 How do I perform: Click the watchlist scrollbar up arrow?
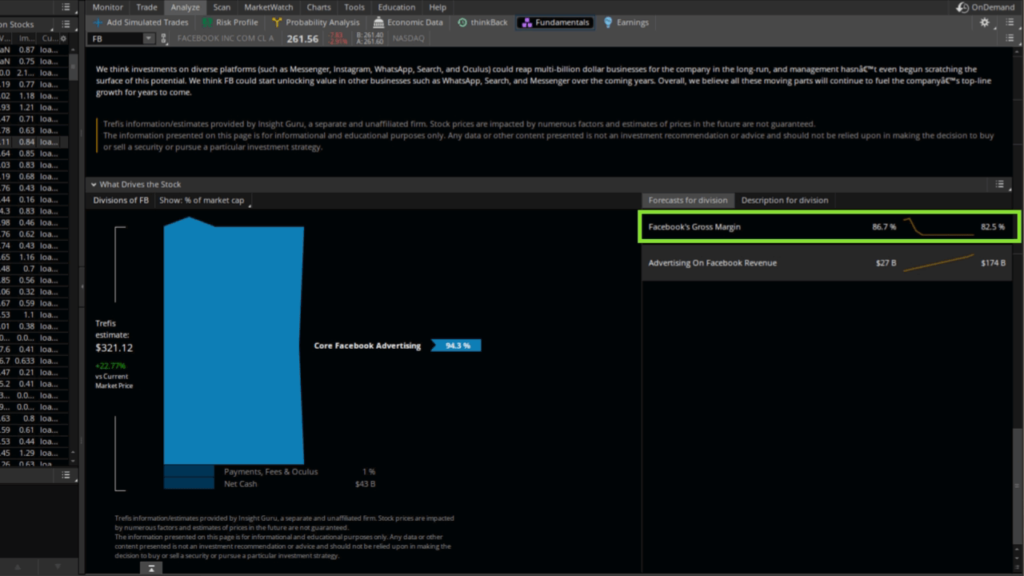pos(72,50)
